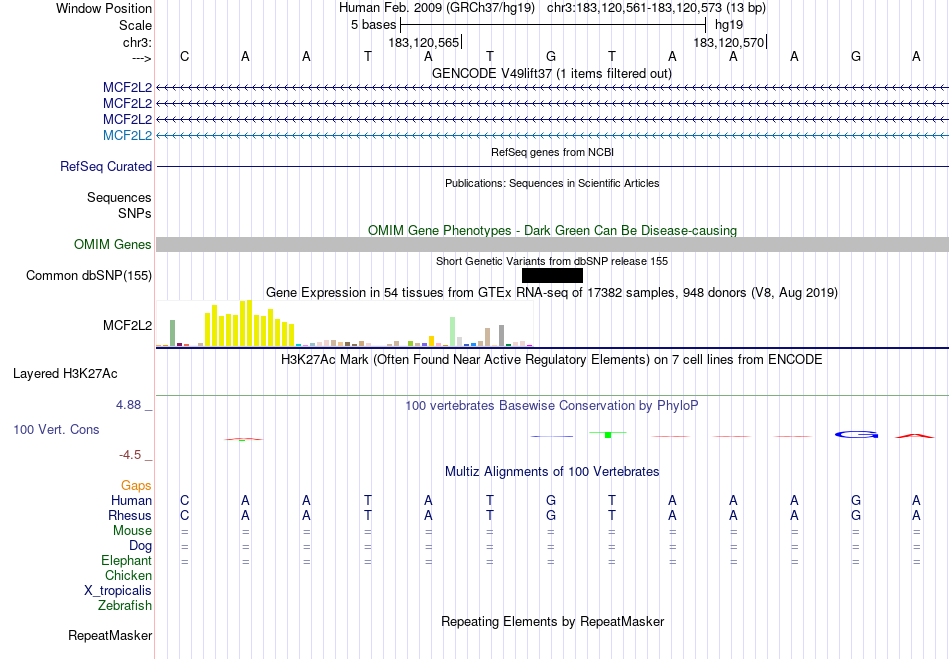Select the X_tropicalis species label
The width and height of the screenshot is (950, 659).
pos(118,591)
